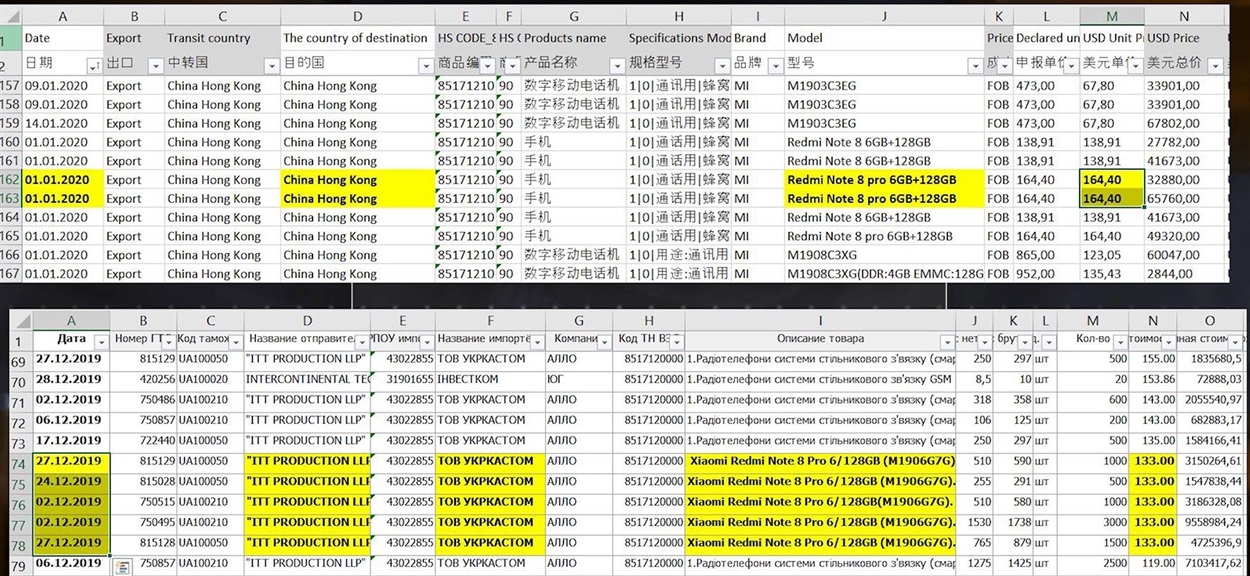The width and height of the screenshot is (1250, 576).
Task: Select date cell 17.12.2019
Action: [72, 440]
